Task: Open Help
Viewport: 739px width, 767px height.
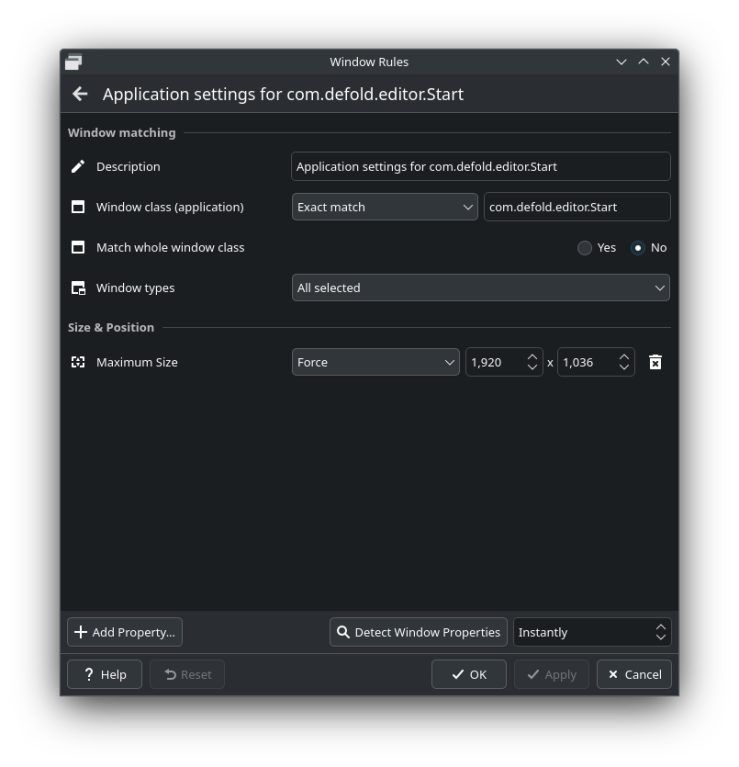Action: tap(104, 674)
